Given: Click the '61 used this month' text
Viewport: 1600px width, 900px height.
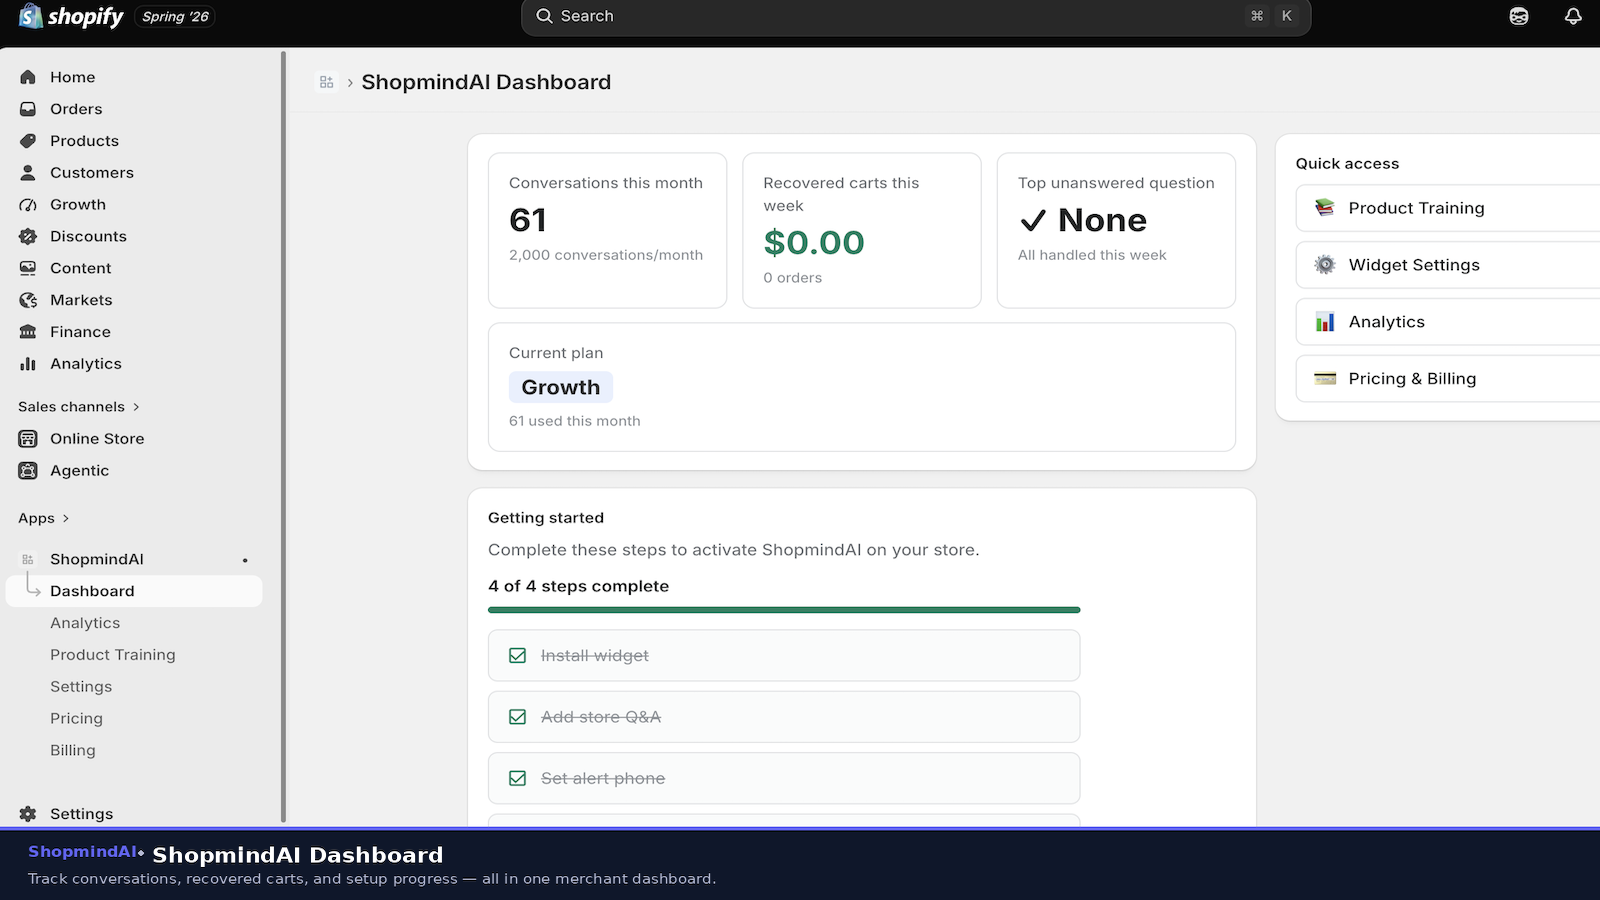Looking at the screenshot, I should click(x=575, y=421).
